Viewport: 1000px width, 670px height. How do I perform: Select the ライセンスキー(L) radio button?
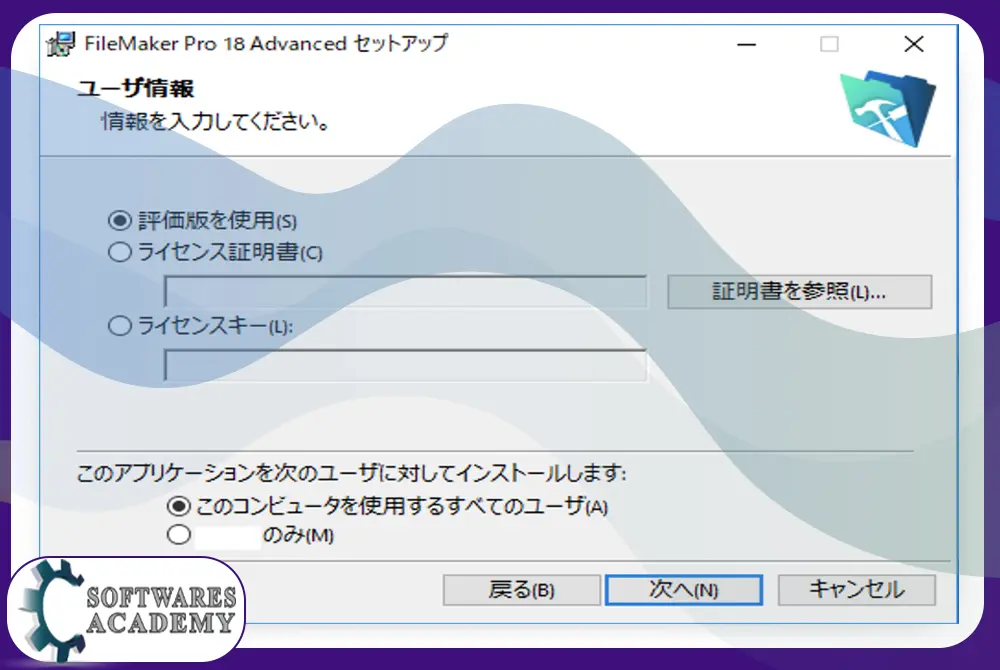coord(119,326)
